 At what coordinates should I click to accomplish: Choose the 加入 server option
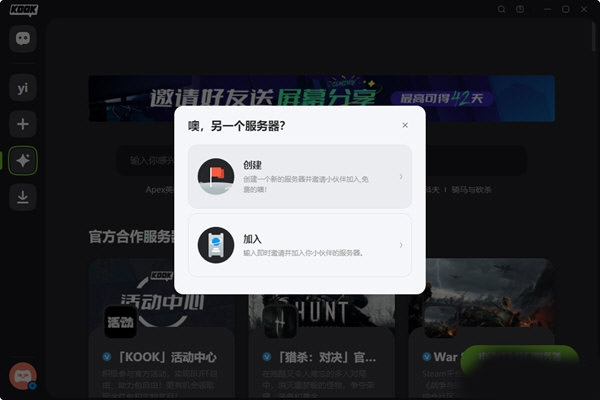pyautogui.click(x=300, y=245)
